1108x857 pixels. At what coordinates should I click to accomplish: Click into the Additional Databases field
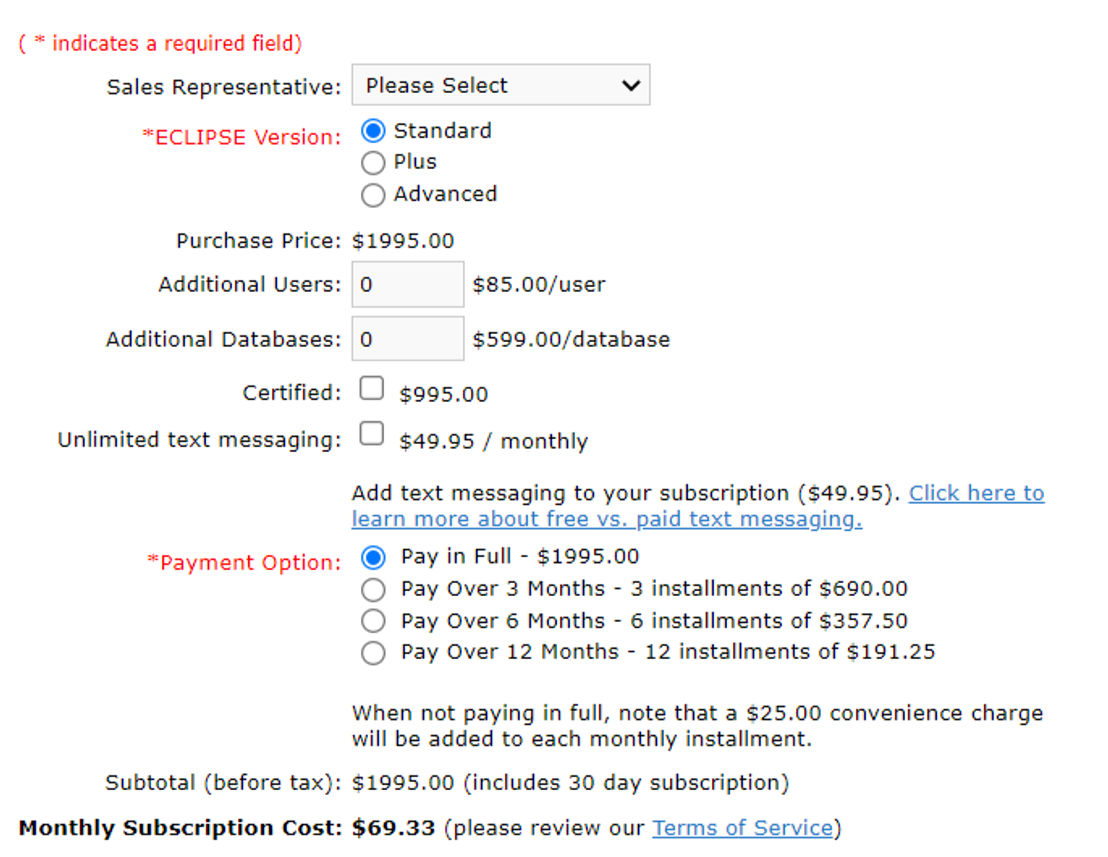pos(408,339)
